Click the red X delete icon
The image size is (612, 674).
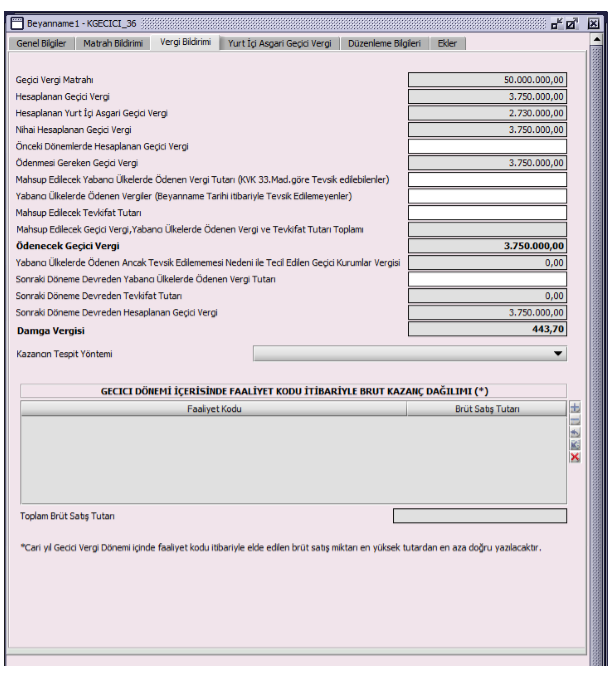pos(575,457)
